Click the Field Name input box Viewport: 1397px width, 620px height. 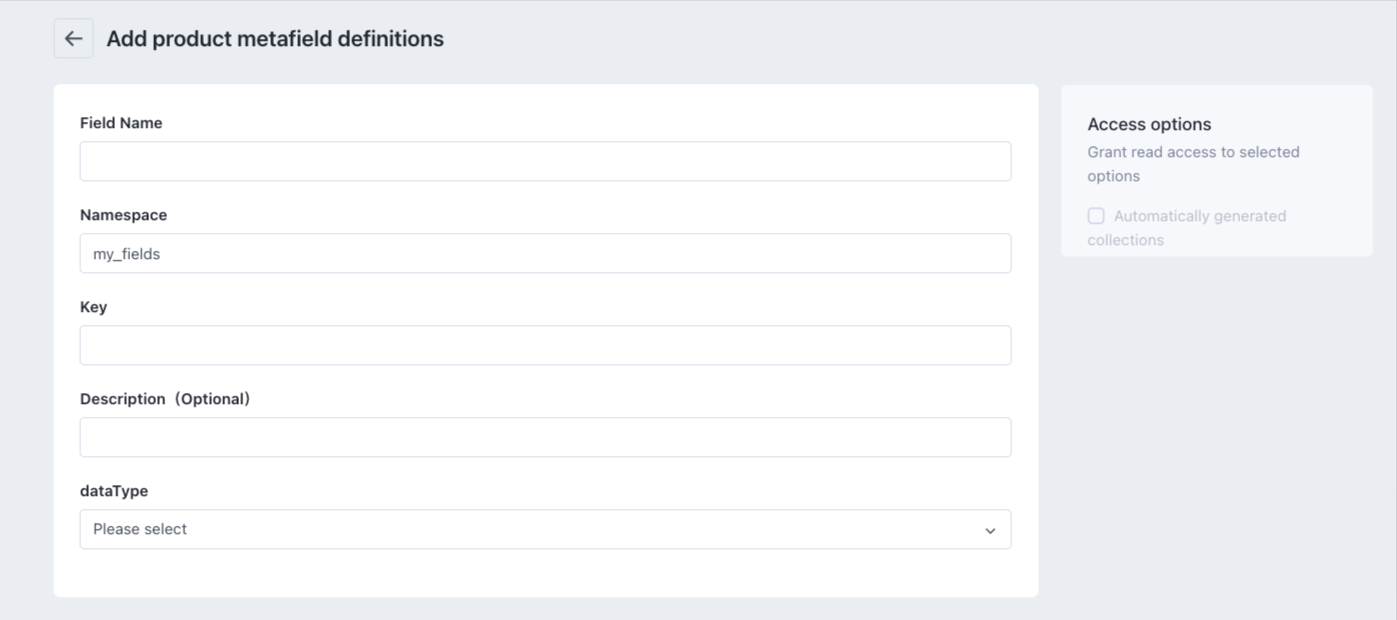tap(545, 161)
